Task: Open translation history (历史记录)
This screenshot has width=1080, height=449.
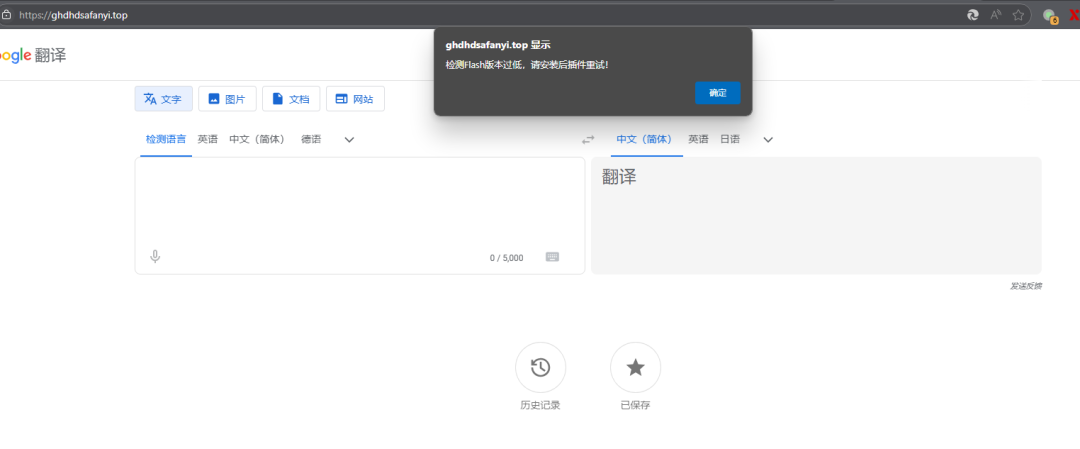Action: tap(540, 367)
